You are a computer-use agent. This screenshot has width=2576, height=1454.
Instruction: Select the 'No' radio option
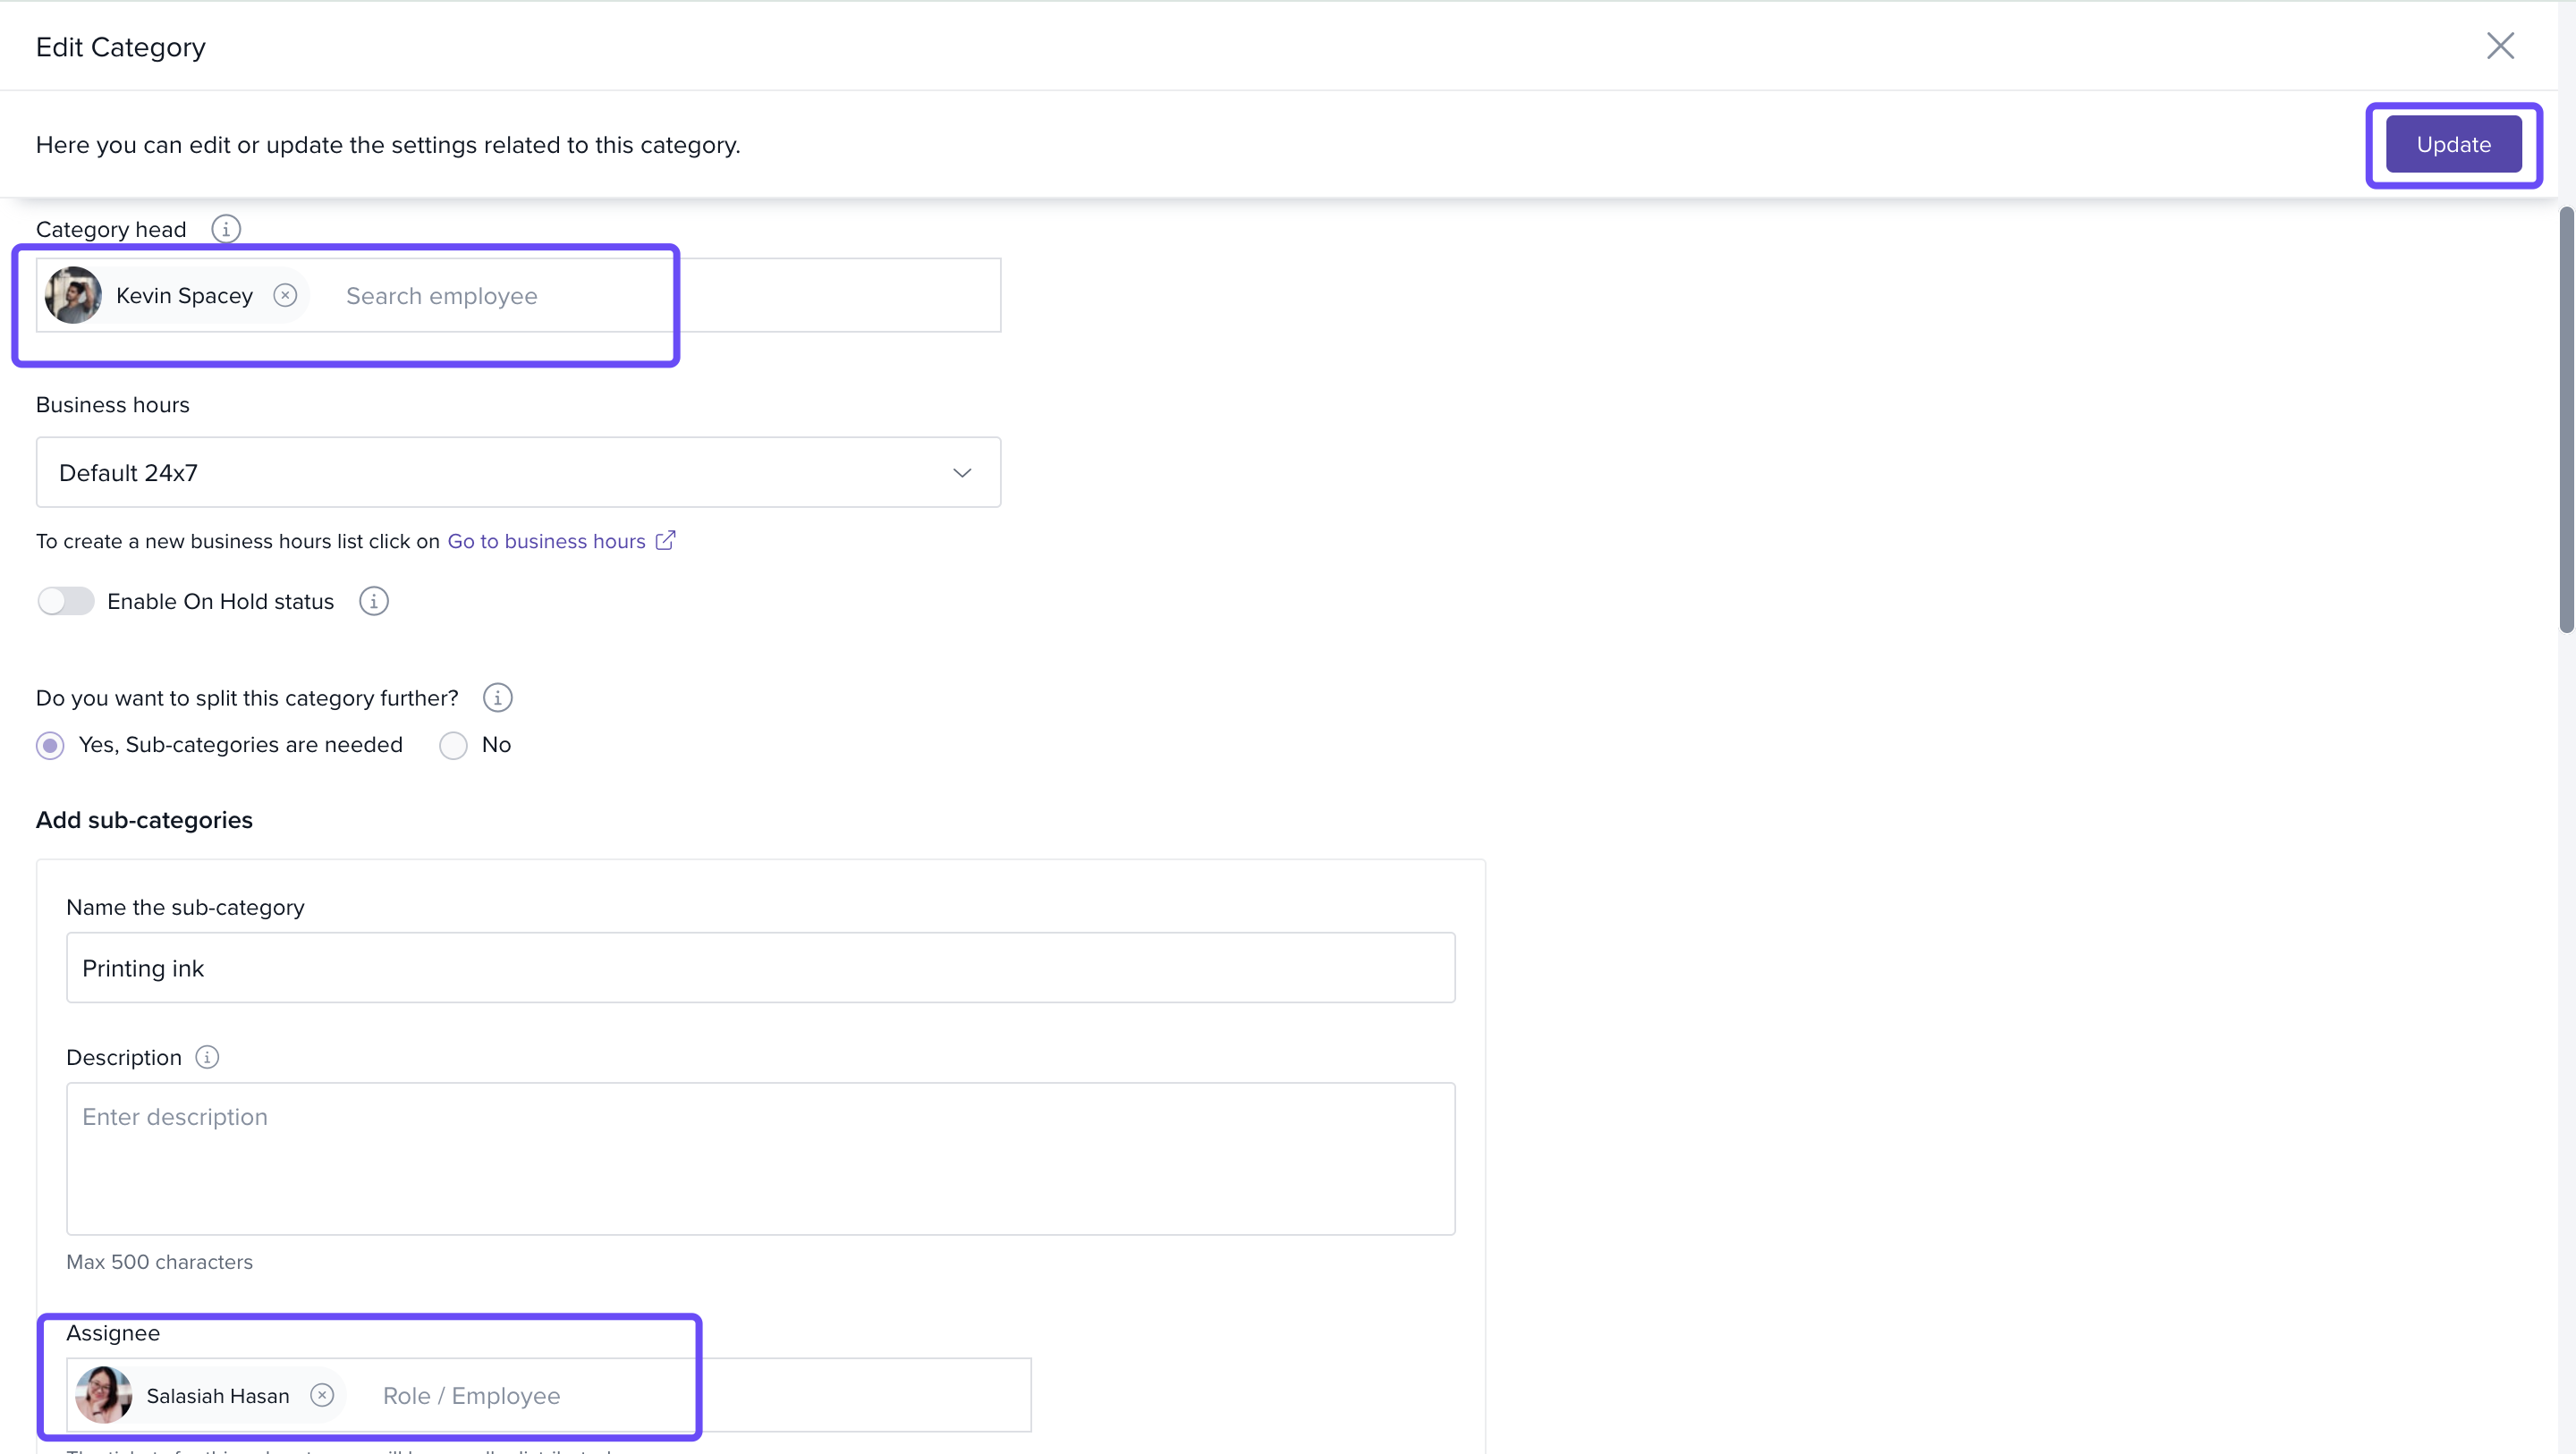point(453,745)
